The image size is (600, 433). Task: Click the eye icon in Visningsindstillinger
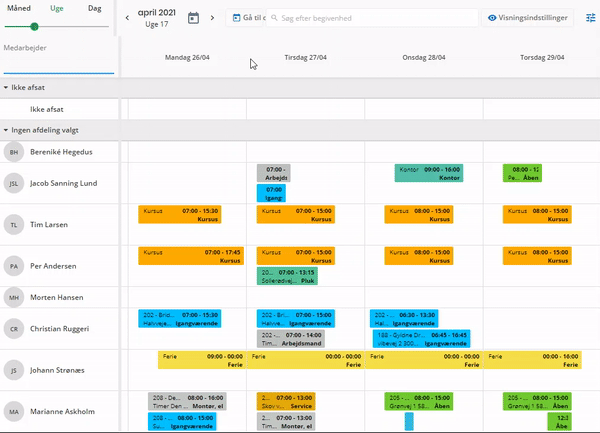tap(493, 18)
